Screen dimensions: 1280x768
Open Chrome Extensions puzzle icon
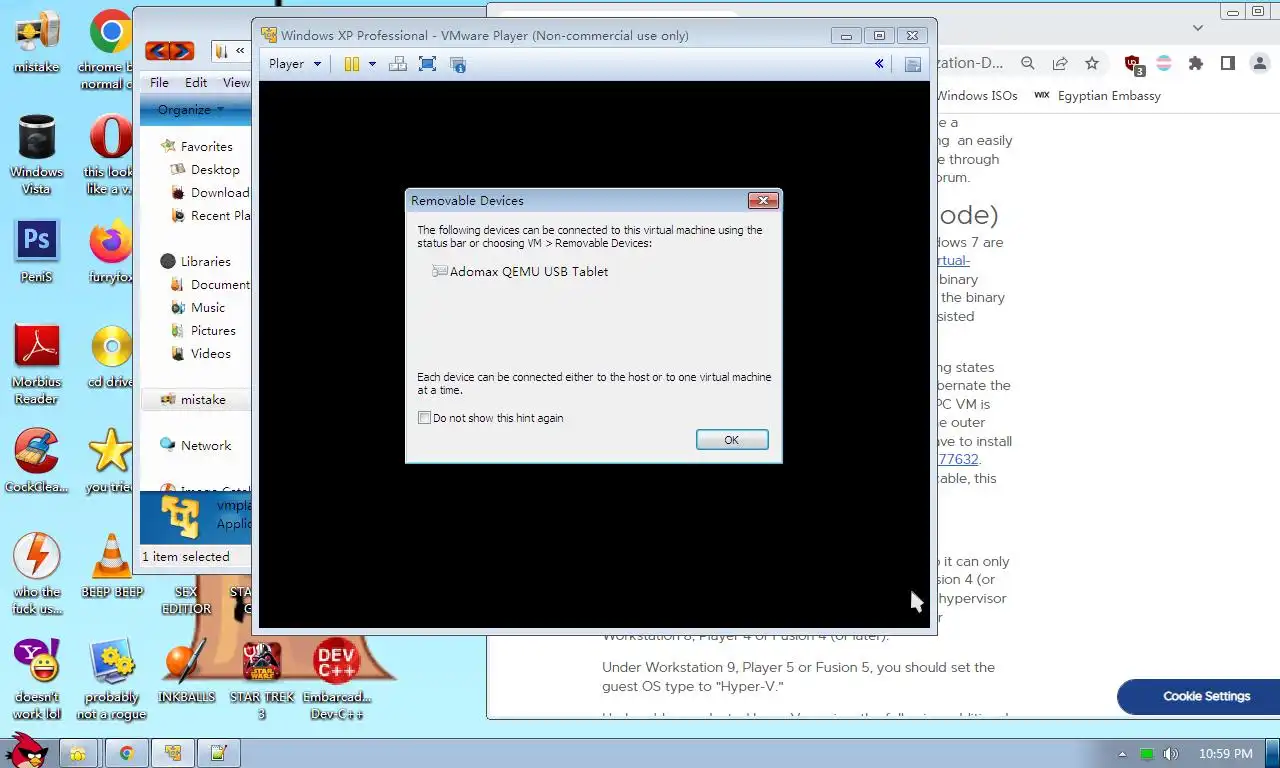tap(1196, 63)
